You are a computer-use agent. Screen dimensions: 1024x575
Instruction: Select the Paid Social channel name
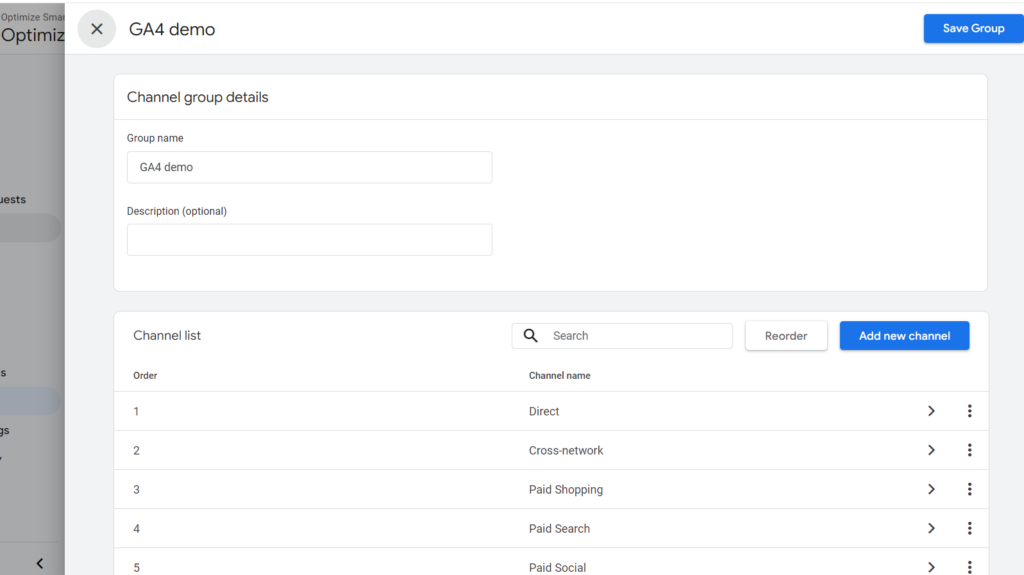tap(558, 568)
